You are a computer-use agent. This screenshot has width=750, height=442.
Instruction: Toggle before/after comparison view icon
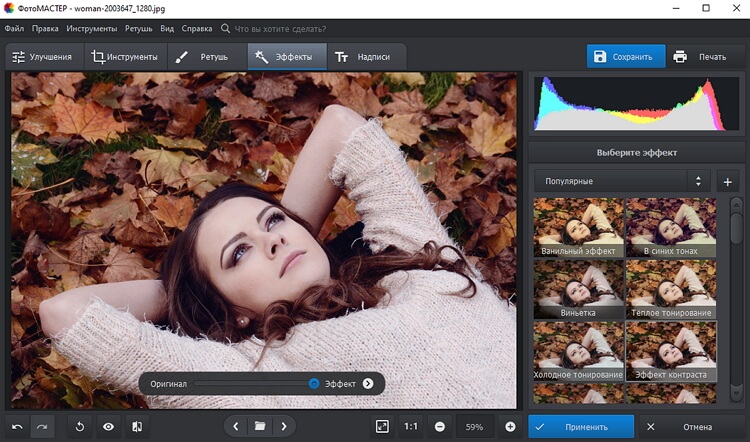pos(136,427)
